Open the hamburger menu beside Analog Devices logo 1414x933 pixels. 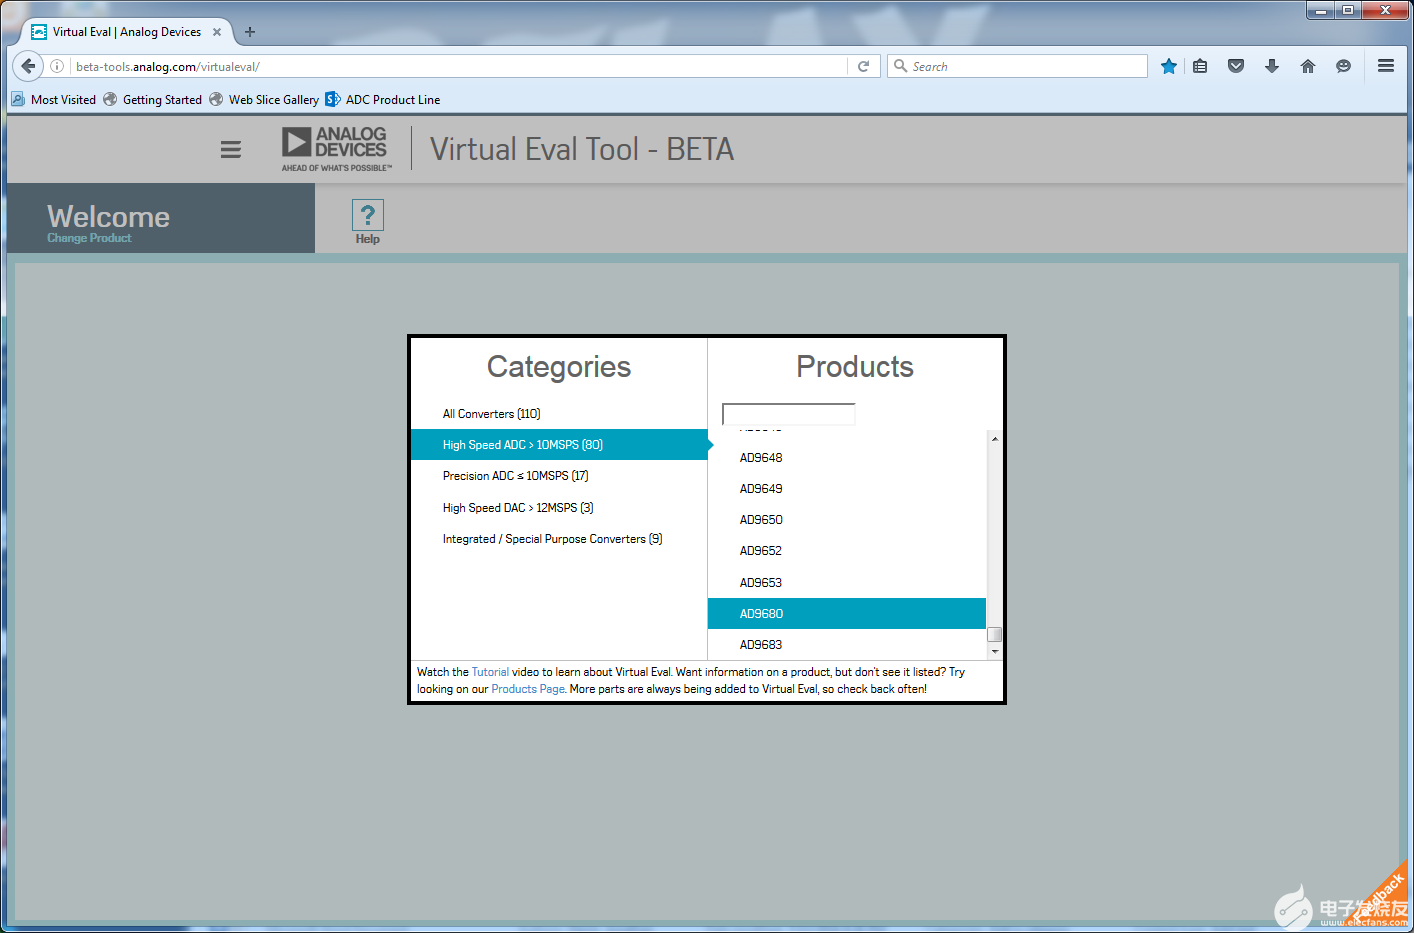click(x=230, y=149)
